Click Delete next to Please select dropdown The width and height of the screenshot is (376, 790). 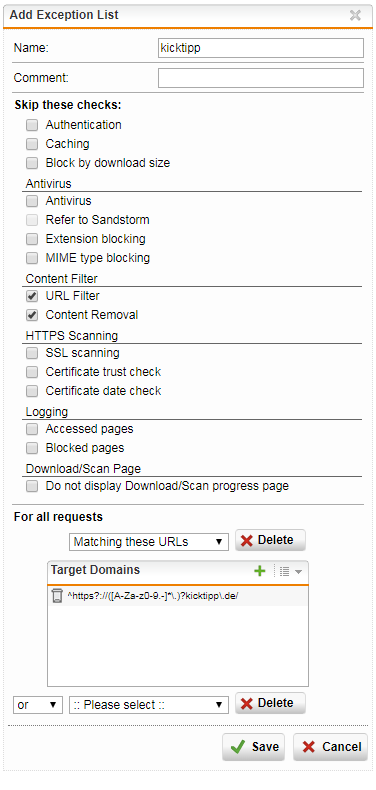pyautogui.click(x=270, y=703)
